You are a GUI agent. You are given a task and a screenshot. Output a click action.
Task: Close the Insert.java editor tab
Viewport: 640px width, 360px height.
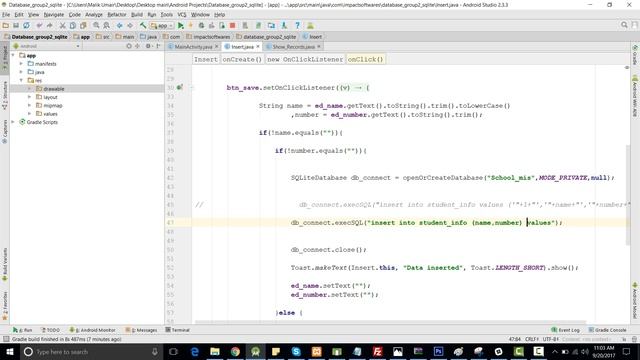click(x=258, y=47)
